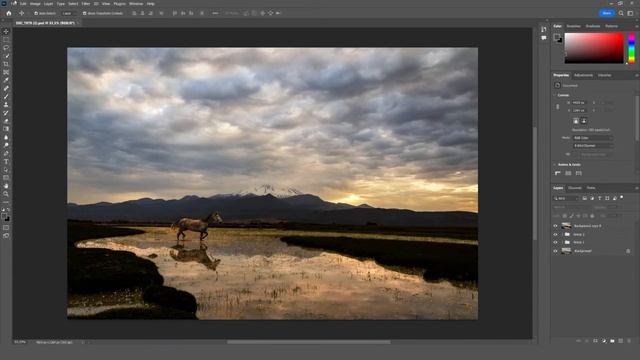Select the Eyedropper tool
The image size is (640, 360).
pyautogui.click(x=6, y=80)
